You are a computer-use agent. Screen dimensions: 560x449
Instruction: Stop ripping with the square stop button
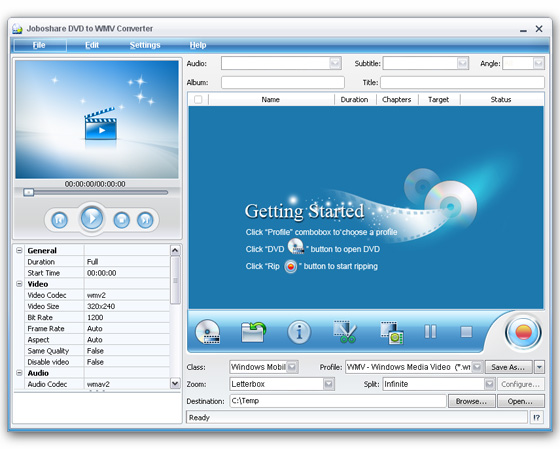point(466,332)
